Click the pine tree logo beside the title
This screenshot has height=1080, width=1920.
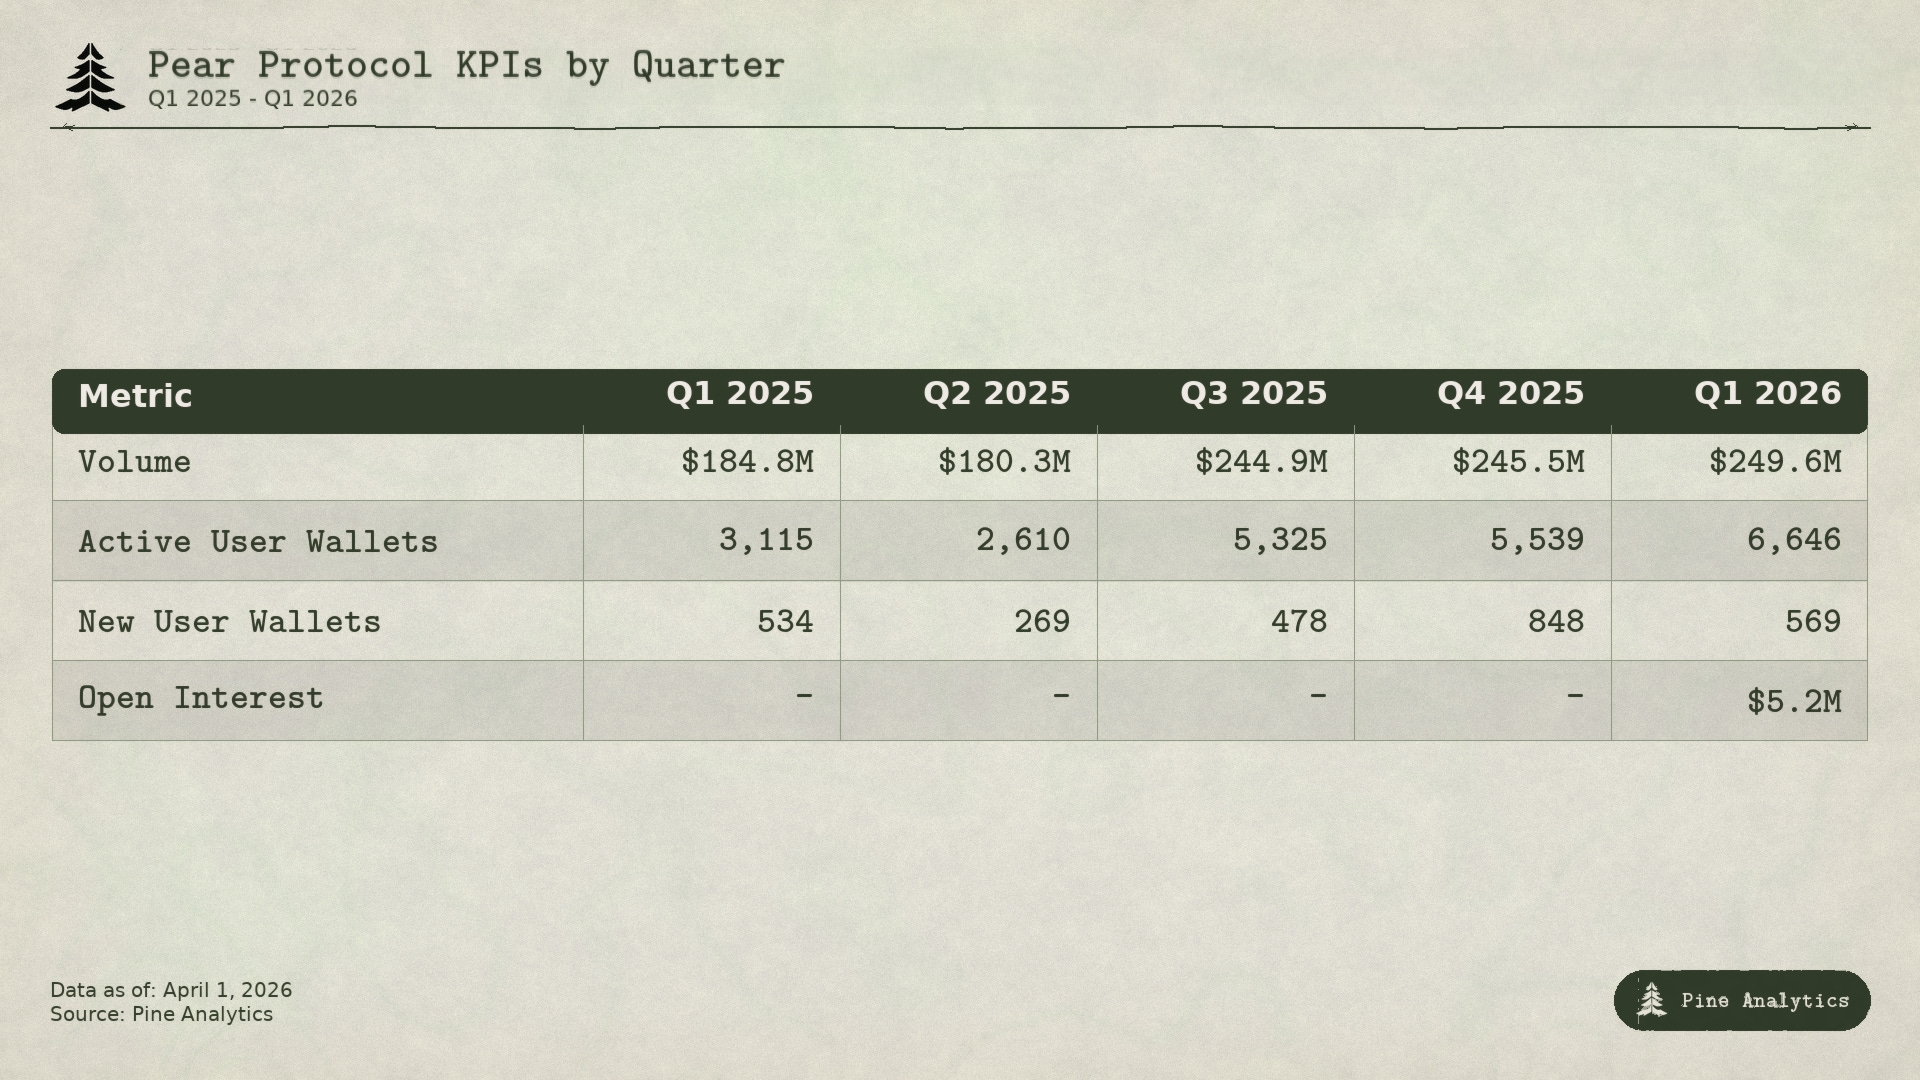[90, 77]
